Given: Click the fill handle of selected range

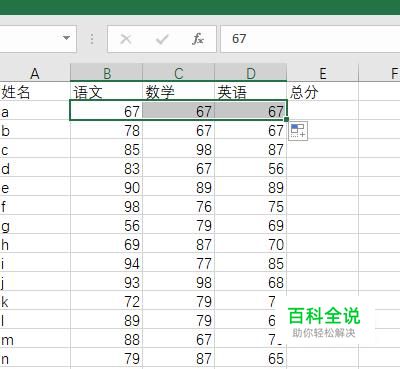Looking at the screenshot, I should 286,119.
